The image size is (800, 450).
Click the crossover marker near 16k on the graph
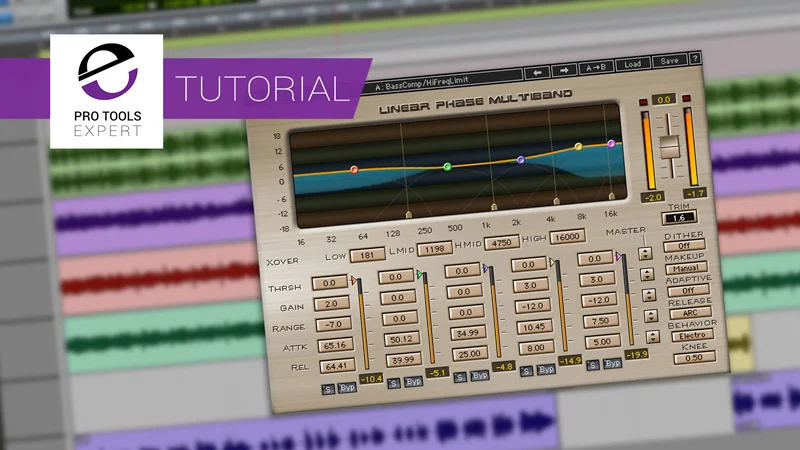[x=612, y=195]
